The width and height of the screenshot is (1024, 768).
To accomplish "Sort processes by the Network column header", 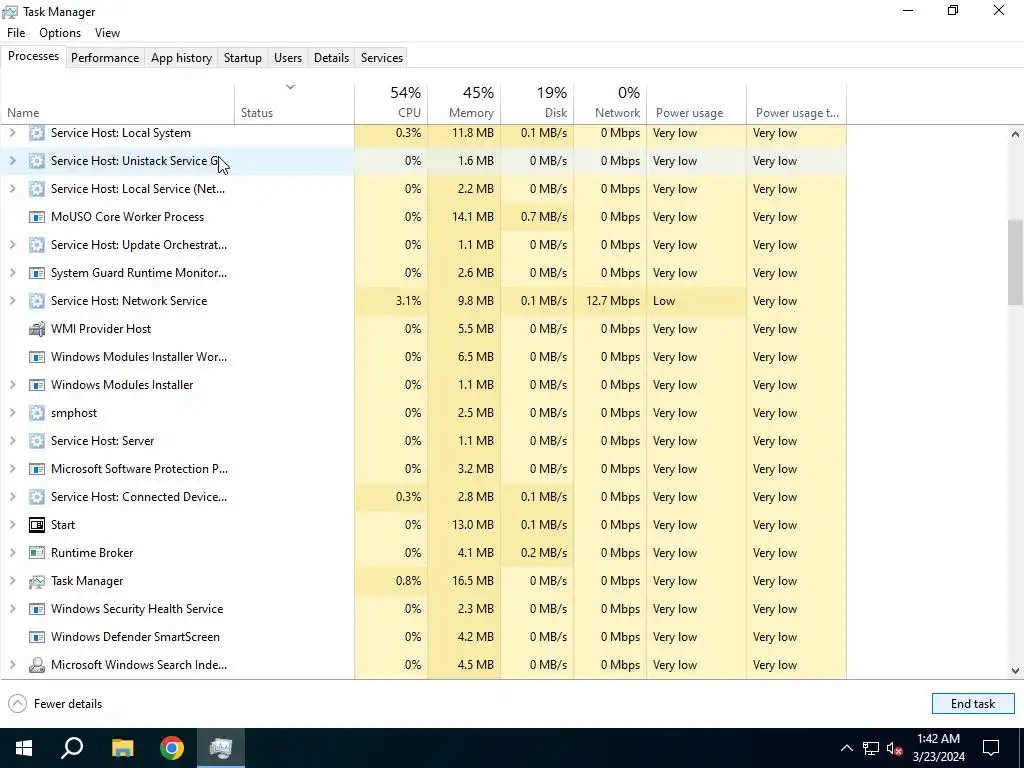I will [x=611, y=104].
